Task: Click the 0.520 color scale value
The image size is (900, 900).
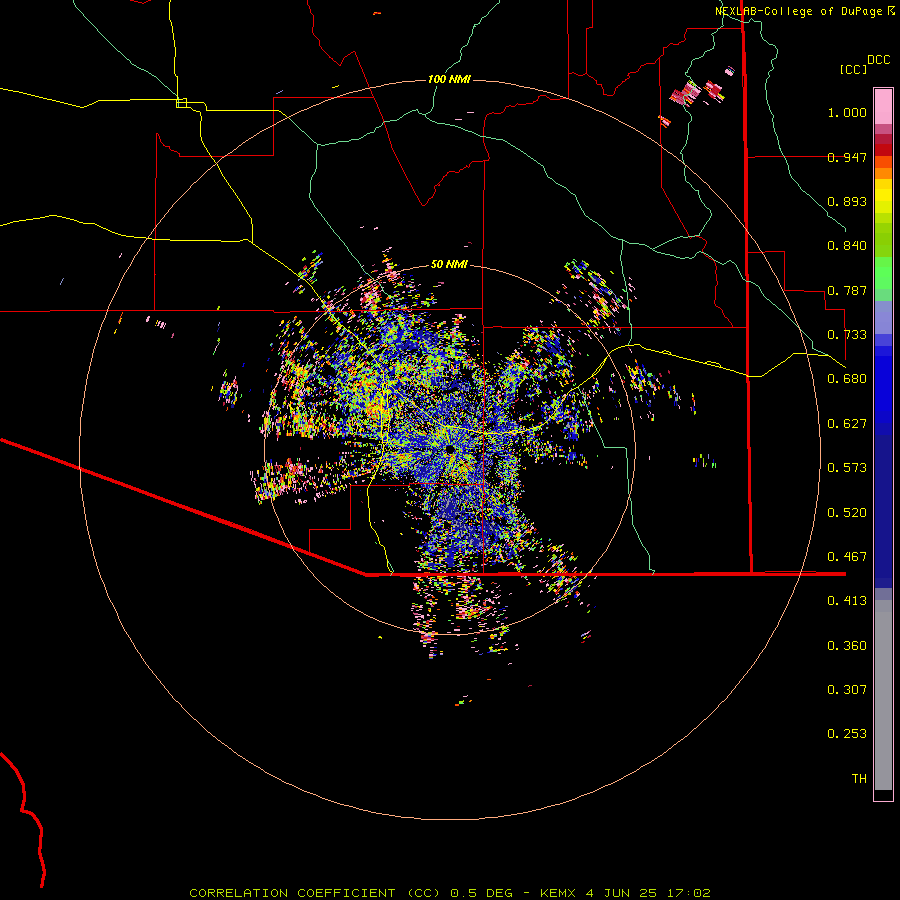Action: click(847, 513)
